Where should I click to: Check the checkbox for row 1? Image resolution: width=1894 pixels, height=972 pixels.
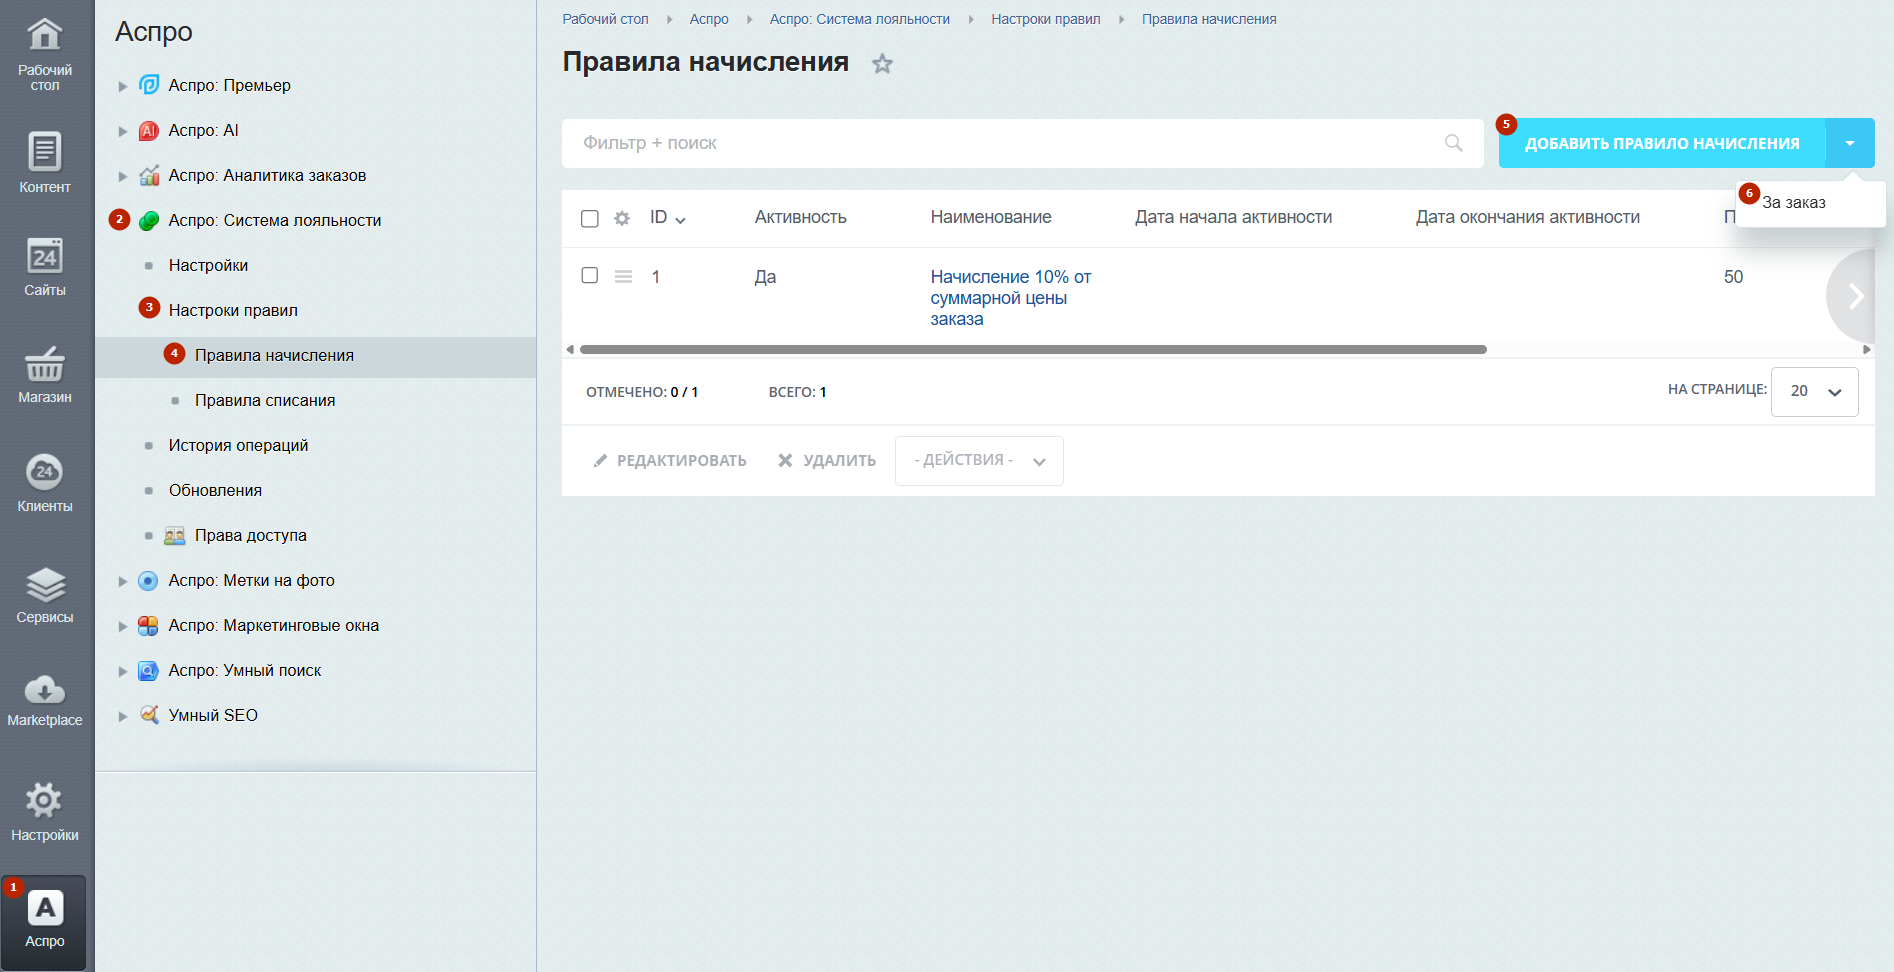point(590,275)
